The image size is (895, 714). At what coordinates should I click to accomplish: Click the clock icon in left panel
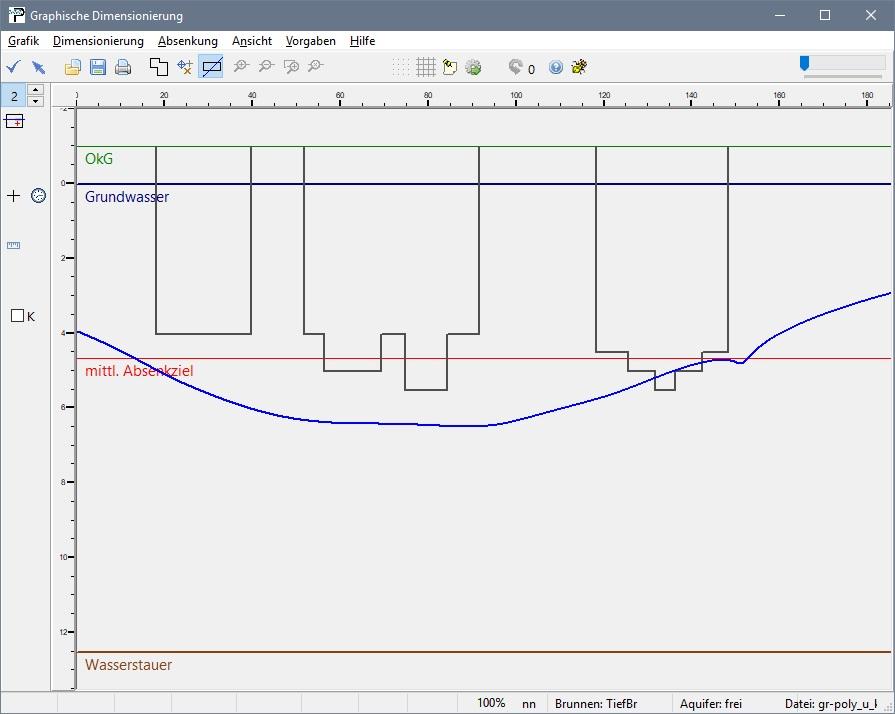tap(38, 195)
